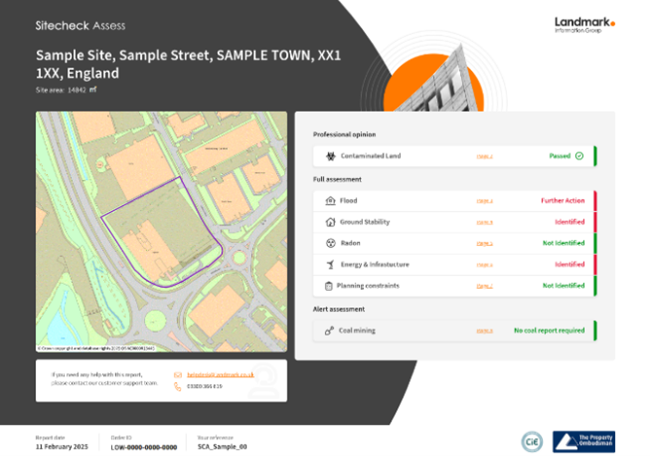Click The Property Ombudsman badge
The height and width of the screenshot is (456, 650).
click(x=584, y=441)
